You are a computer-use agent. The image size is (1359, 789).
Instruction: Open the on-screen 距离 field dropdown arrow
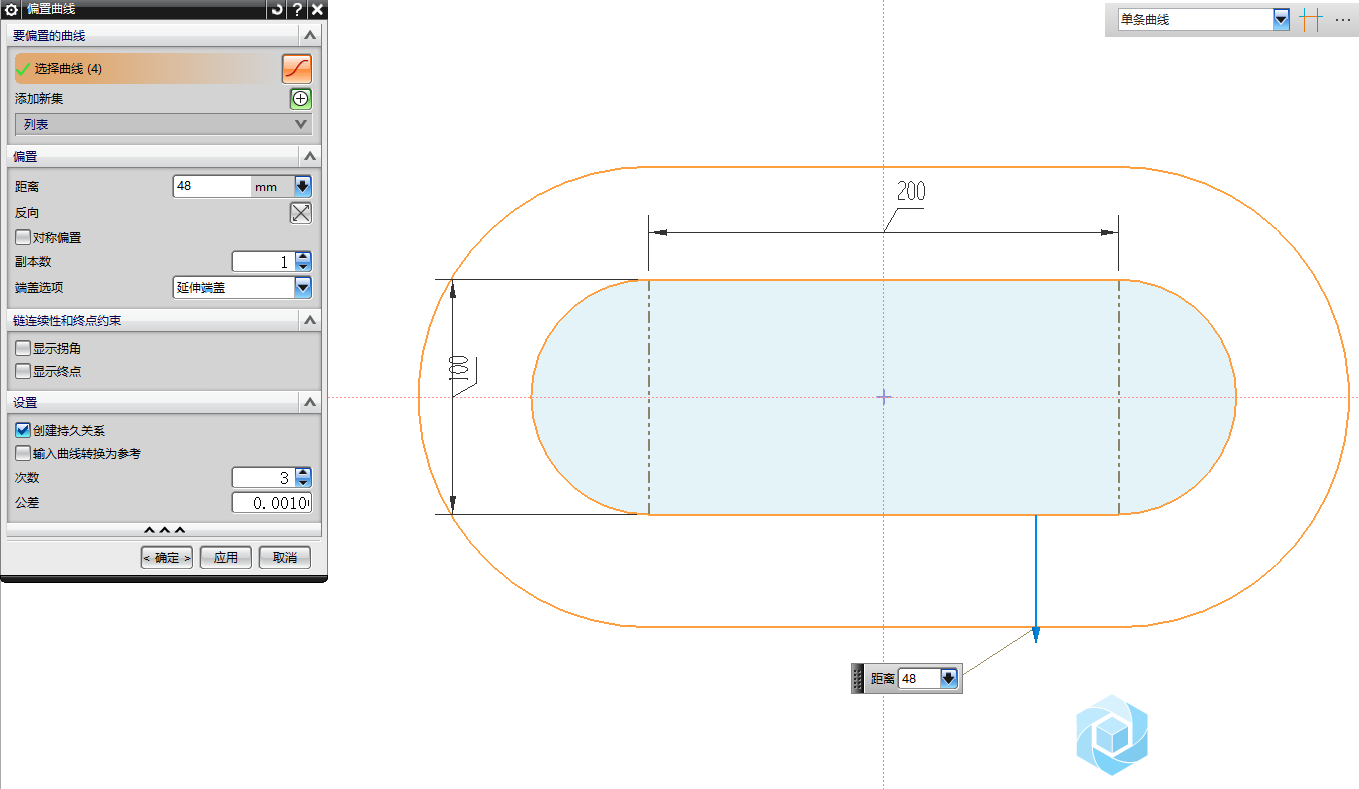click(x=949, y=678)
